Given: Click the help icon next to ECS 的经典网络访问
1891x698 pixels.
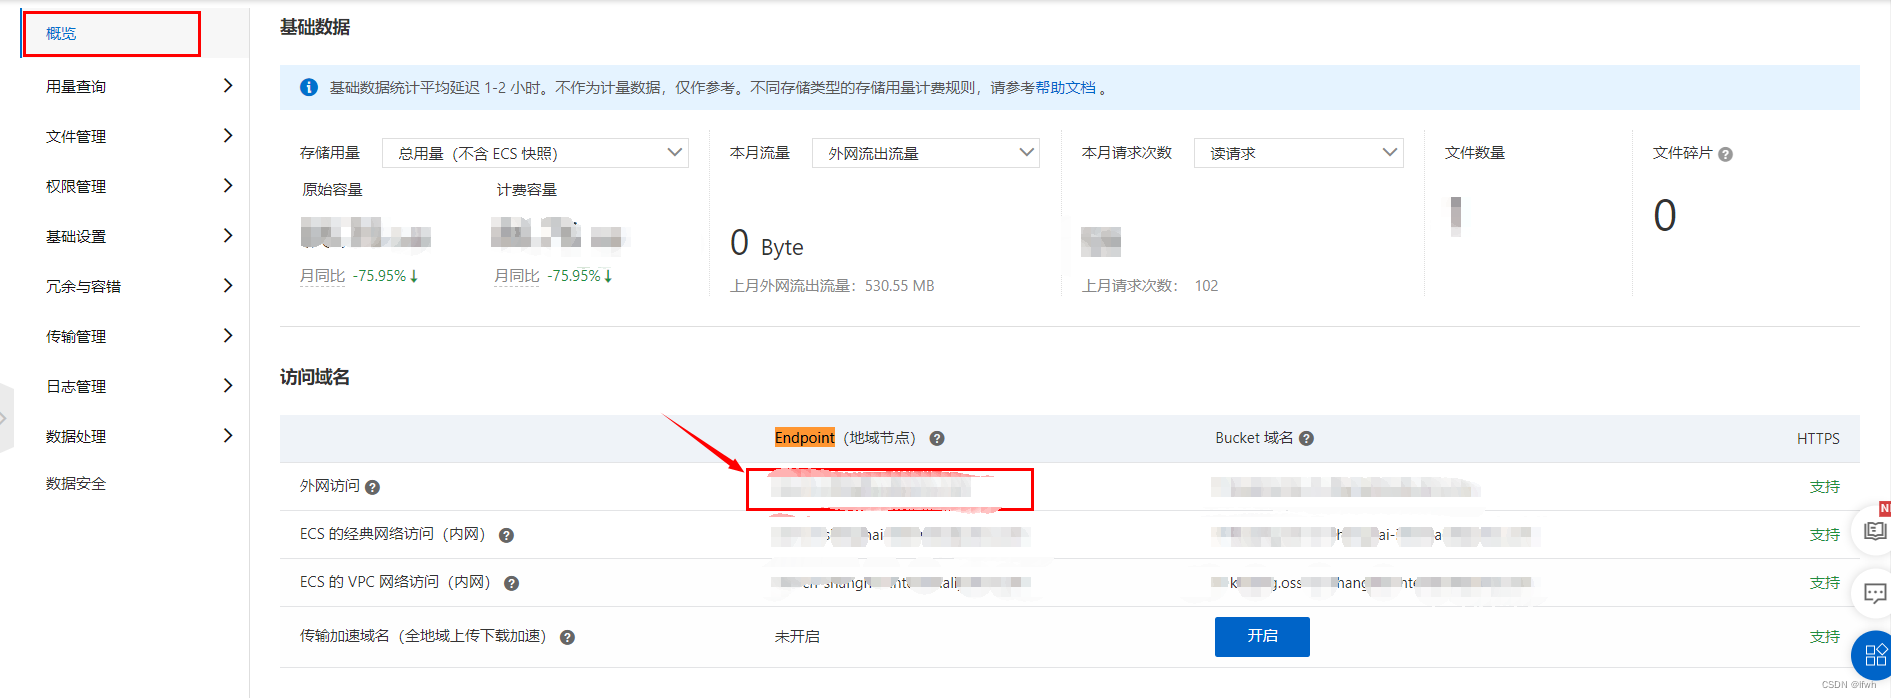Looking at the screenshot, I should click(506, 536).
